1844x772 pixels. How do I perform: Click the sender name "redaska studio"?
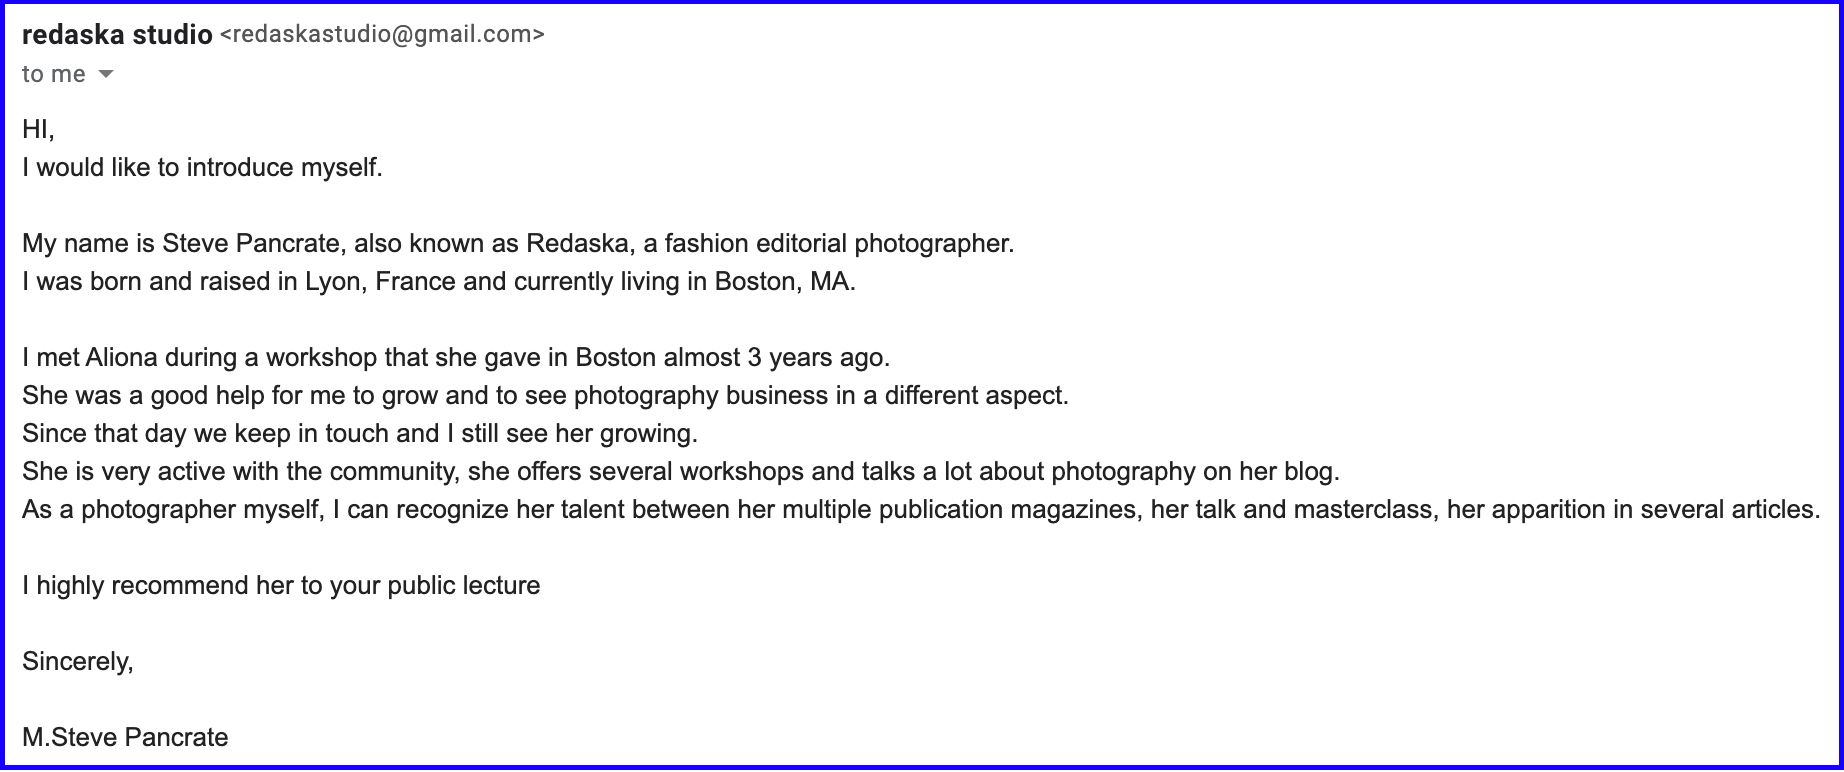(x=116, y=35)
